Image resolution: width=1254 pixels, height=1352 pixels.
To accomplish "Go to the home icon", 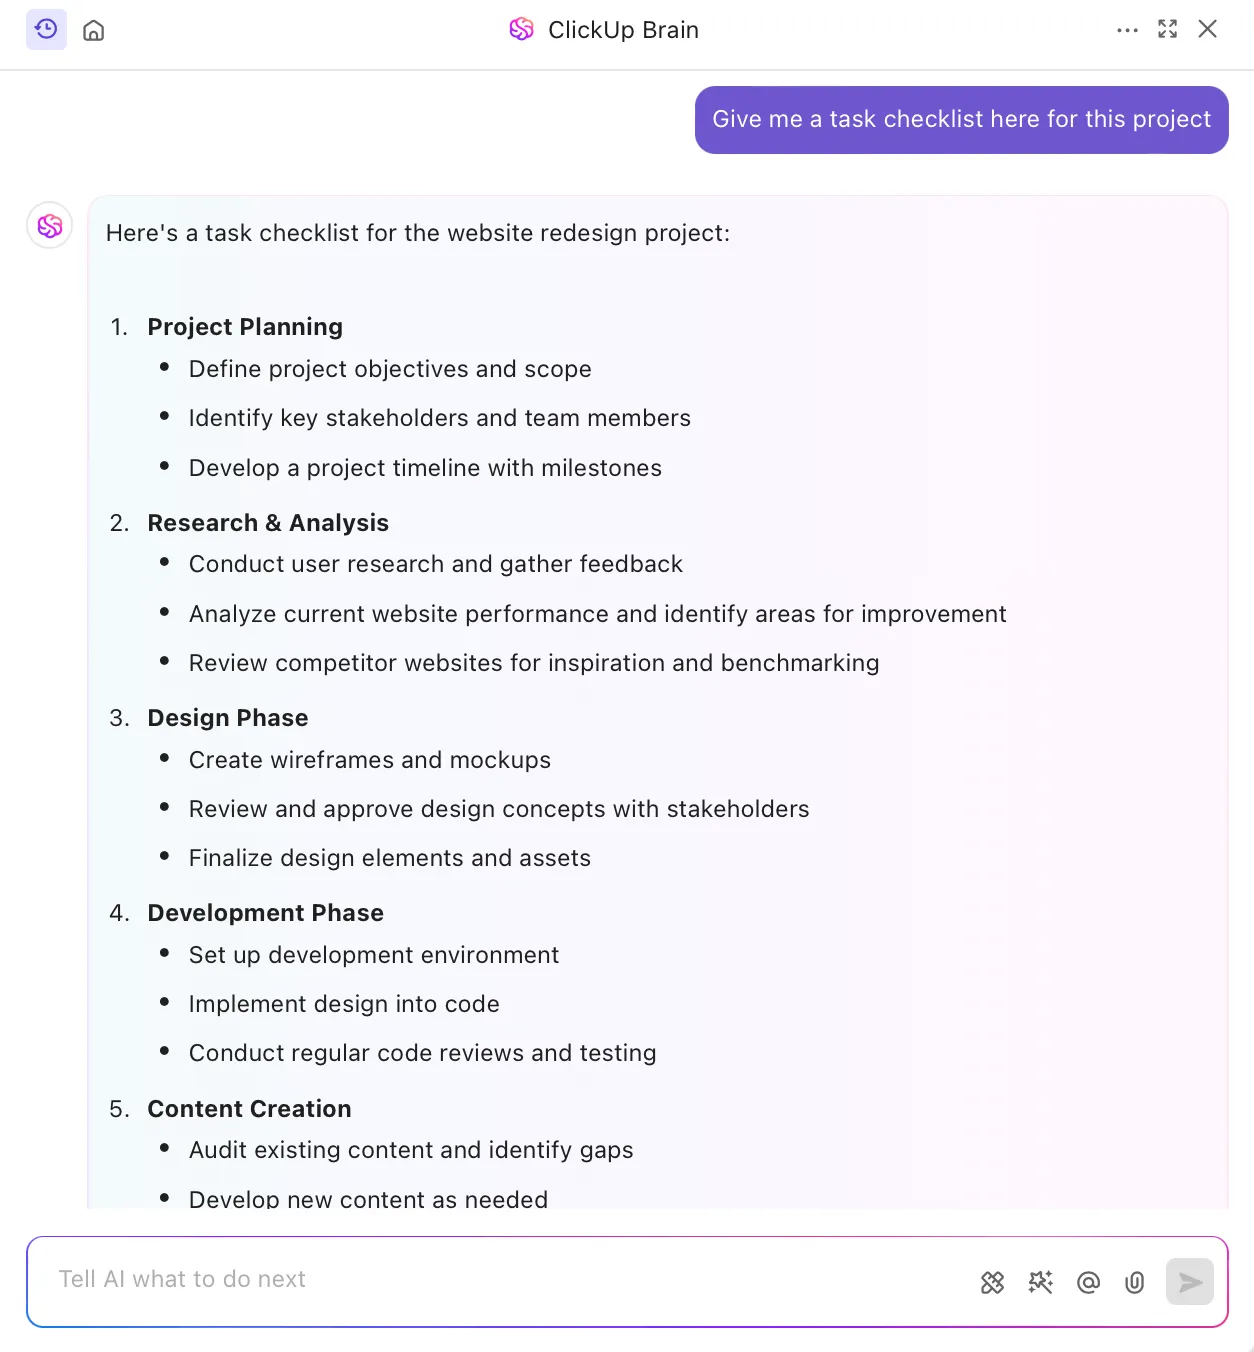I will coord(94,30).
